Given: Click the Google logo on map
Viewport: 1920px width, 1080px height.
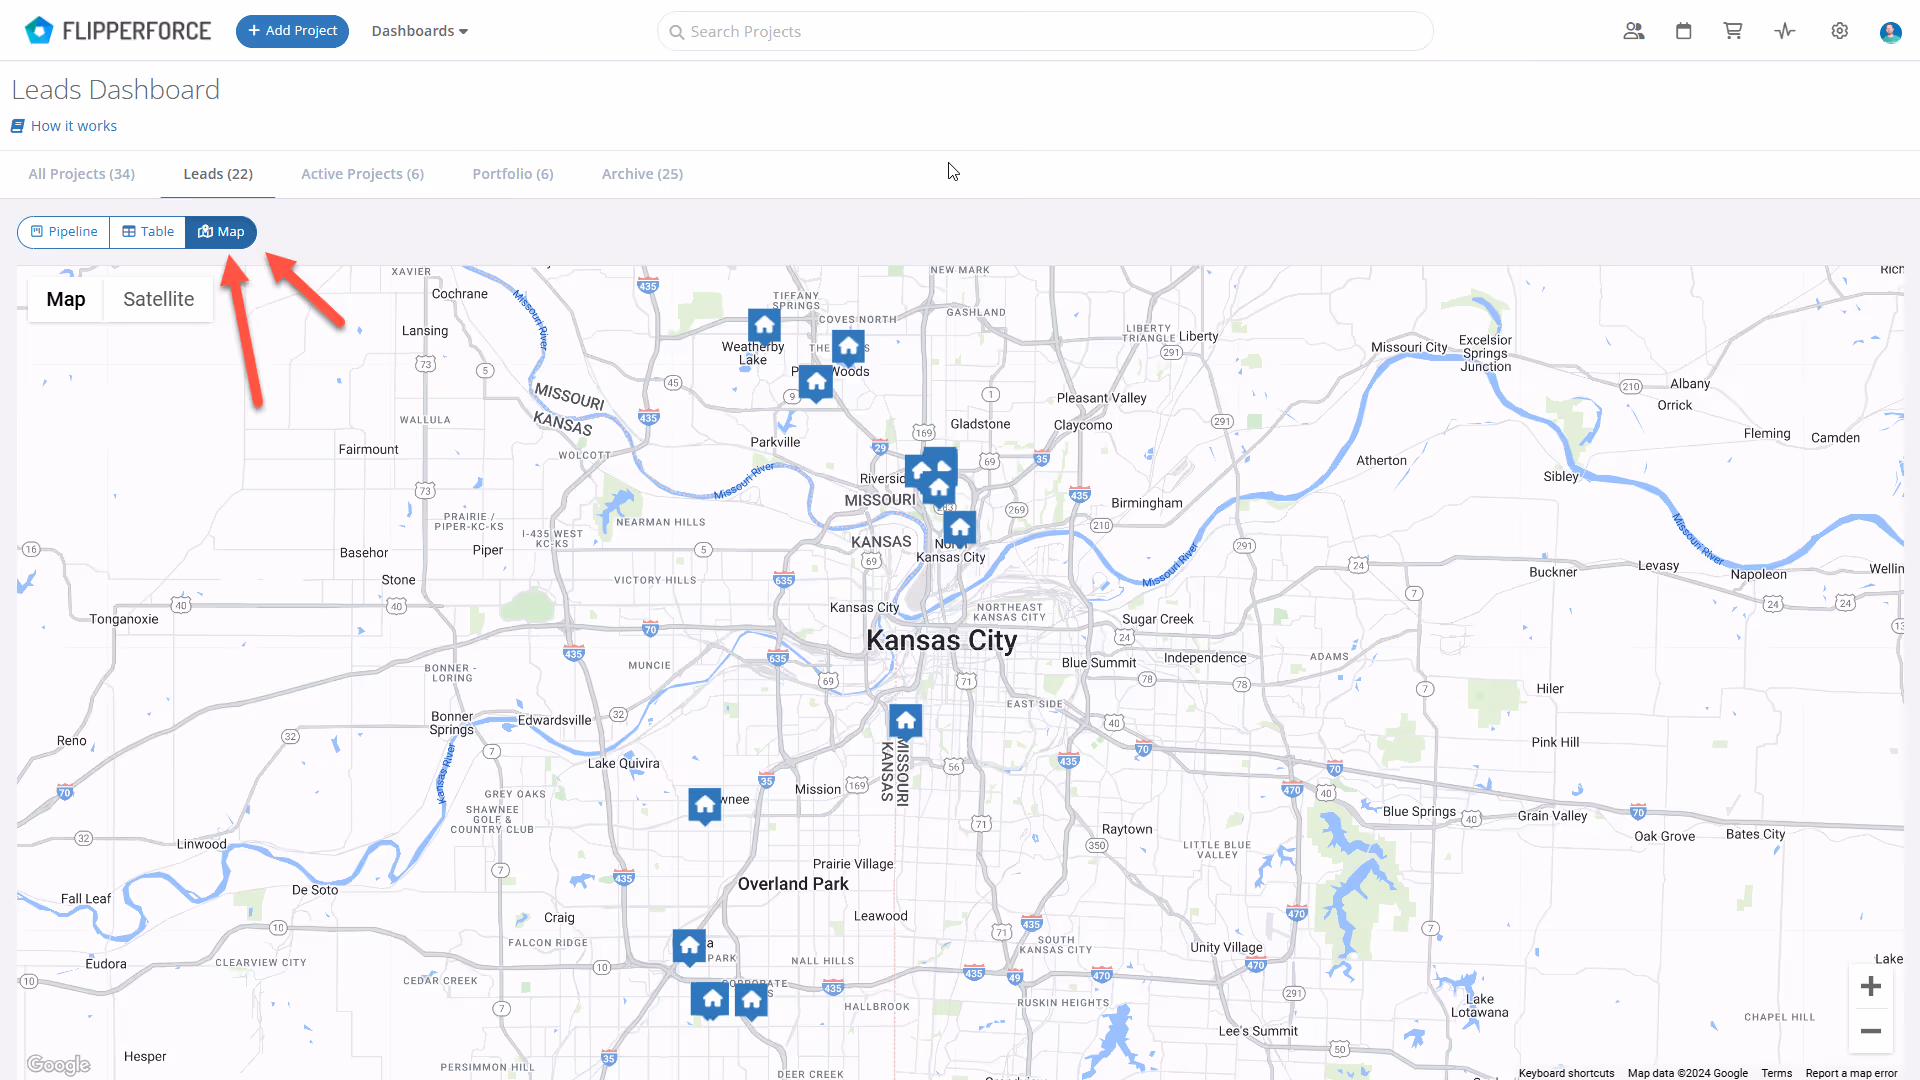Looking at the screenshot, I should [x=58, y=1065].
